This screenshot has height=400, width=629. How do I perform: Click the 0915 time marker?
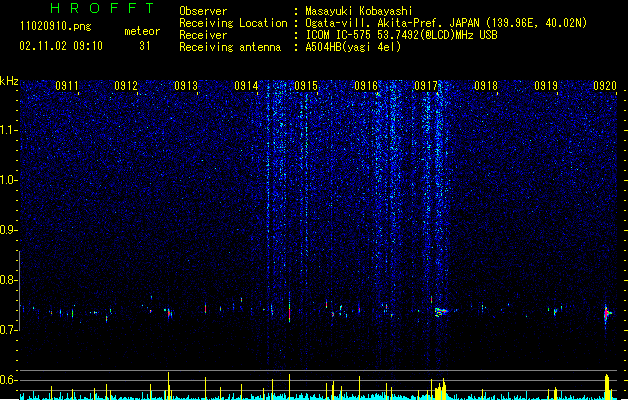click(x=306, y=86)
